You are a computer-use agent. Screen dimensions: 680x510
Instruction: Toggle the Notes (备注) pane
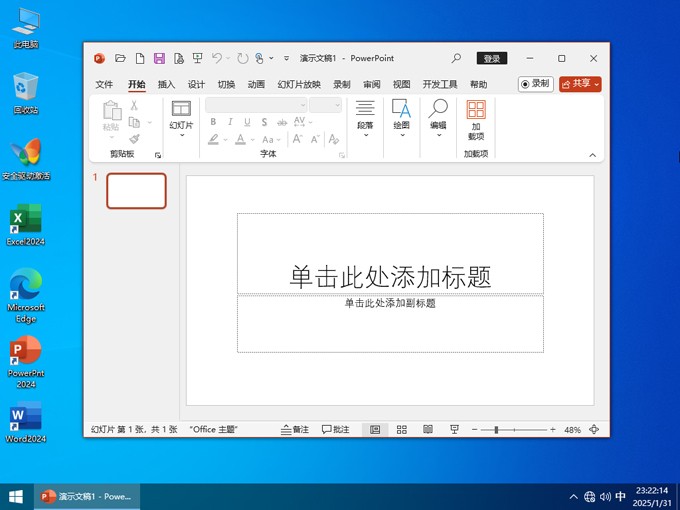click(295, 429)
